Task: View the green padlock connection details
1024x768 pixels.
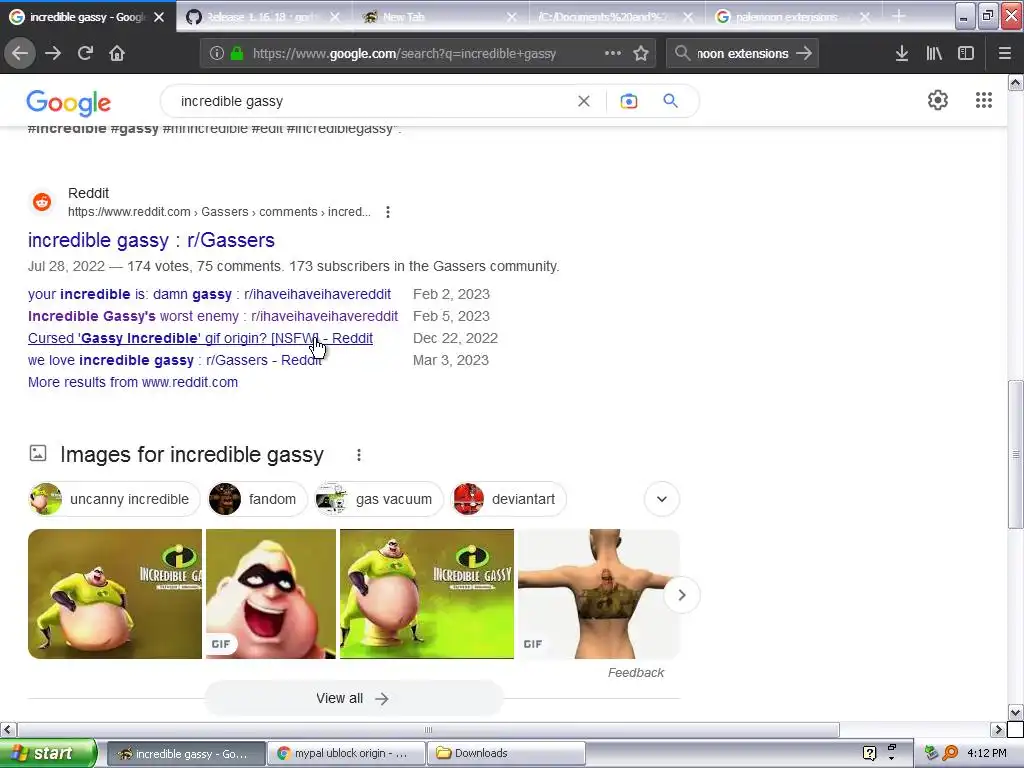Action: [237, 54]
